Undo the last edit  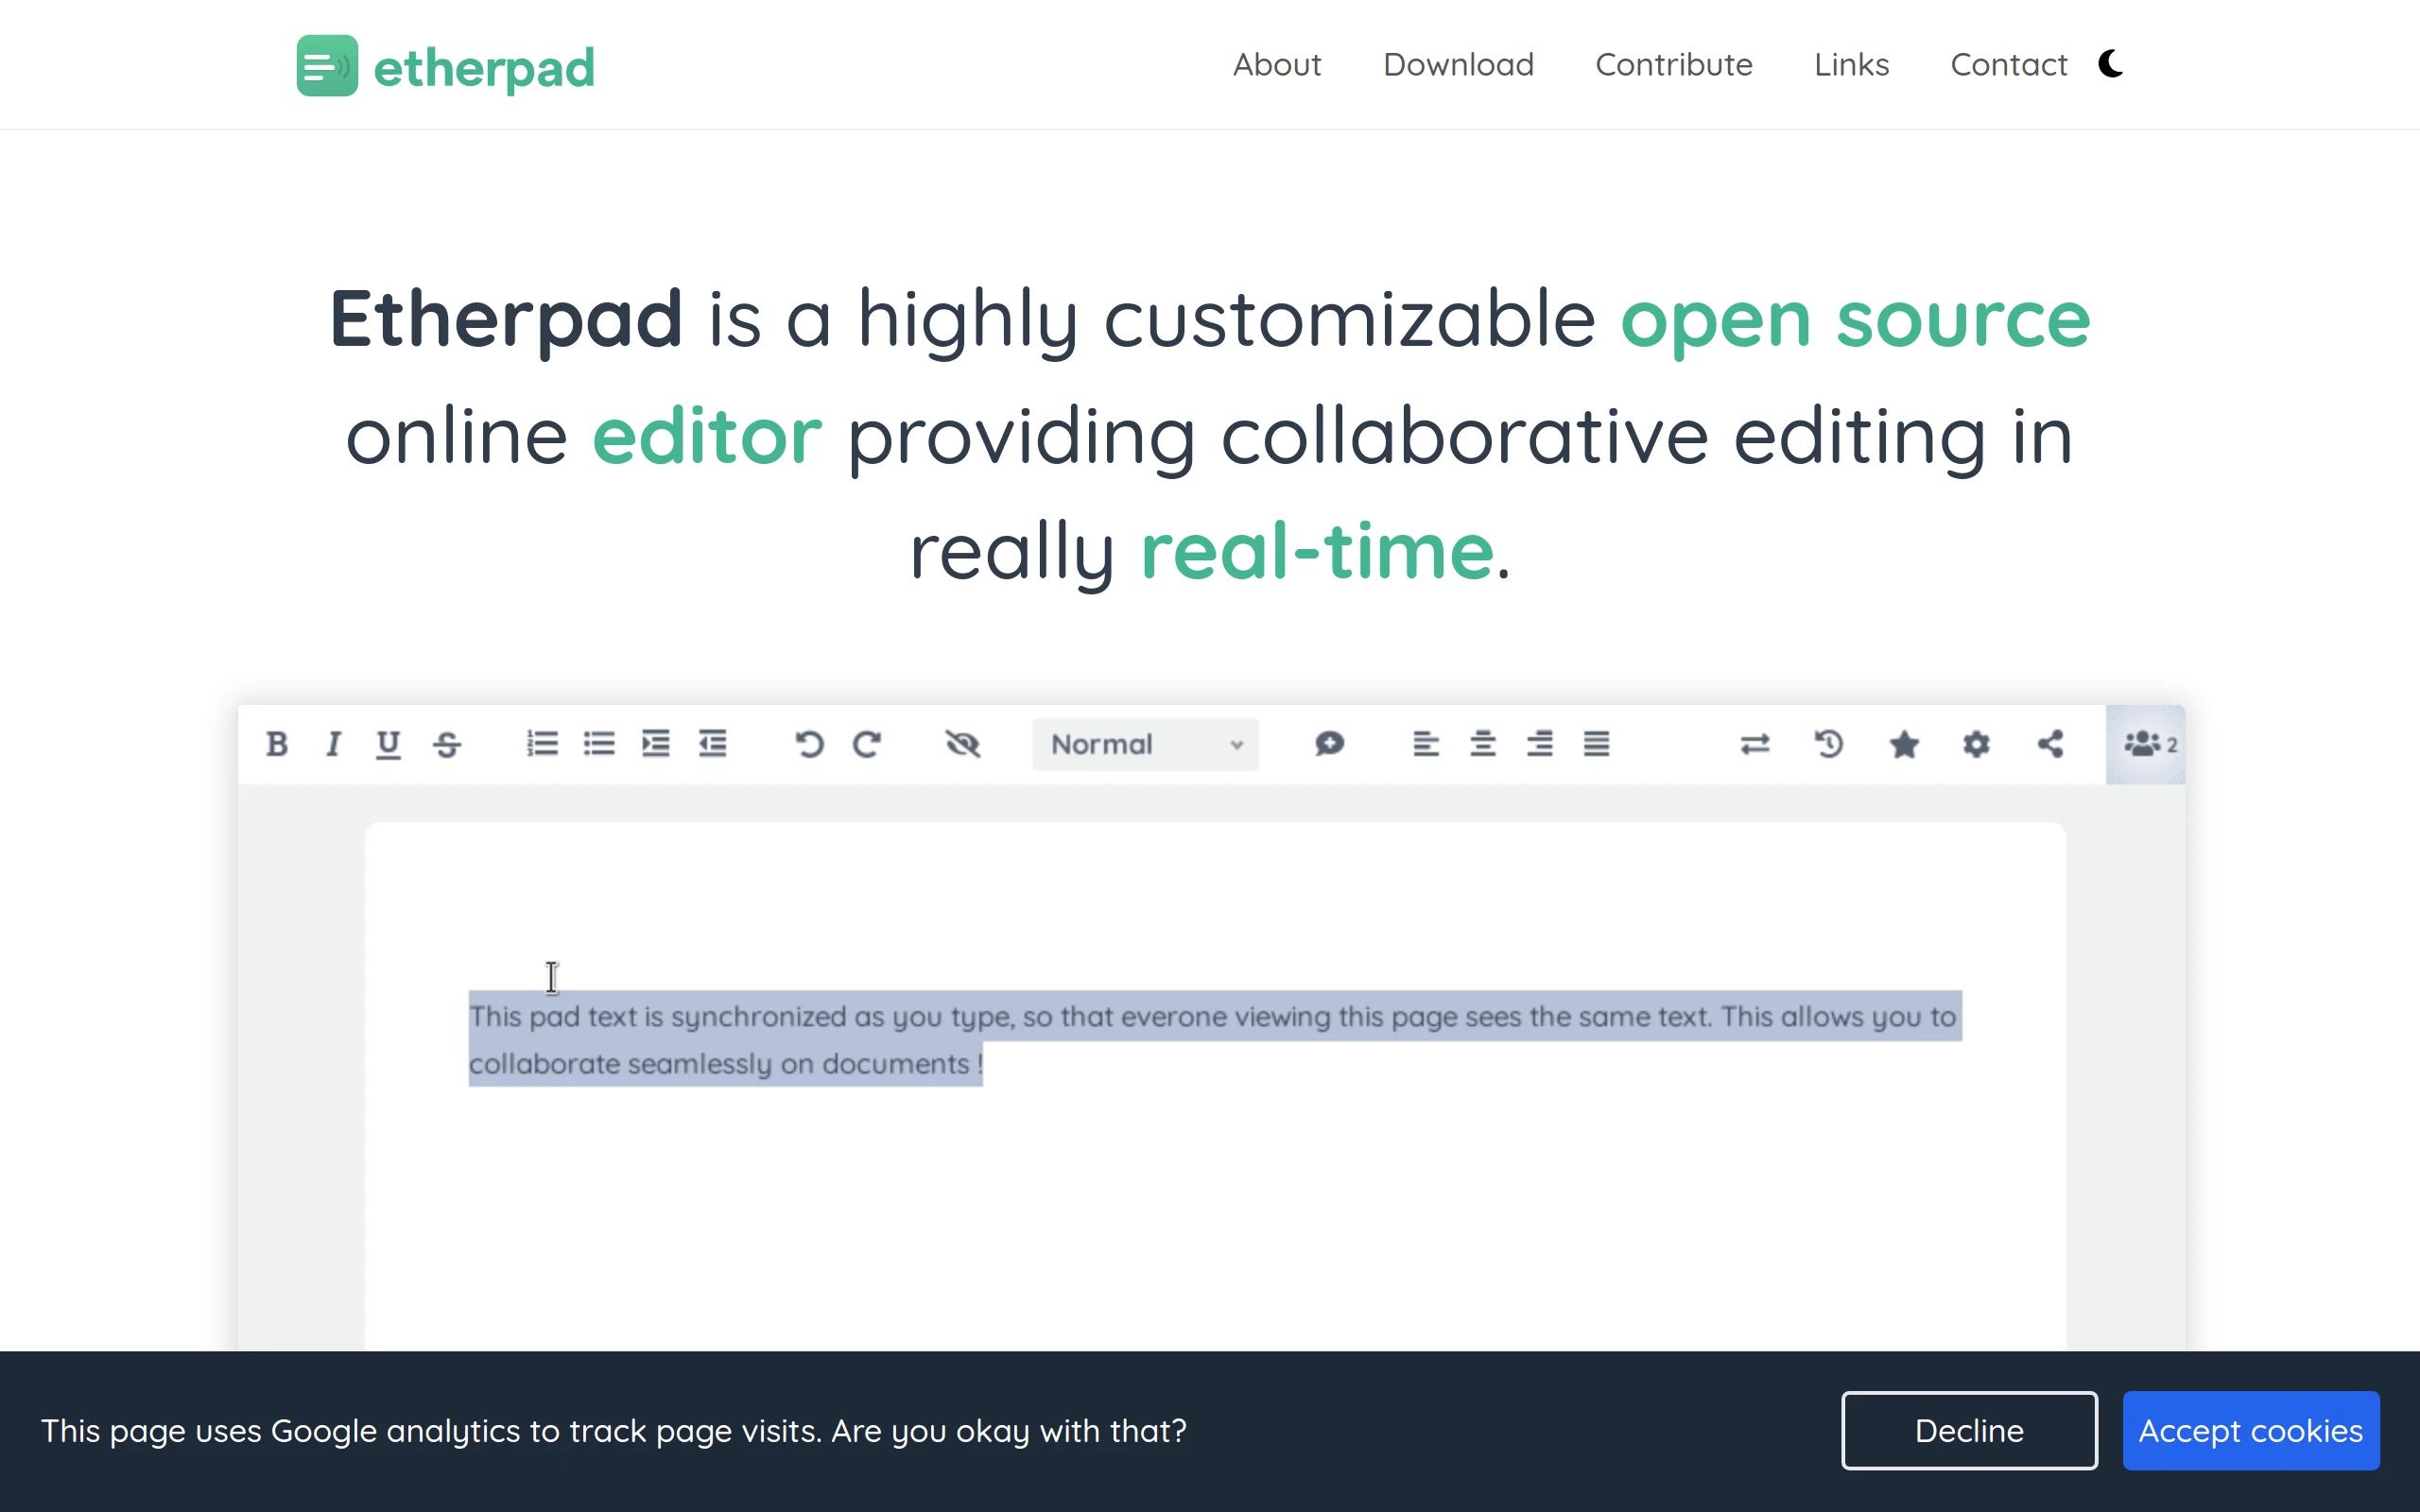tap(810, 744)
